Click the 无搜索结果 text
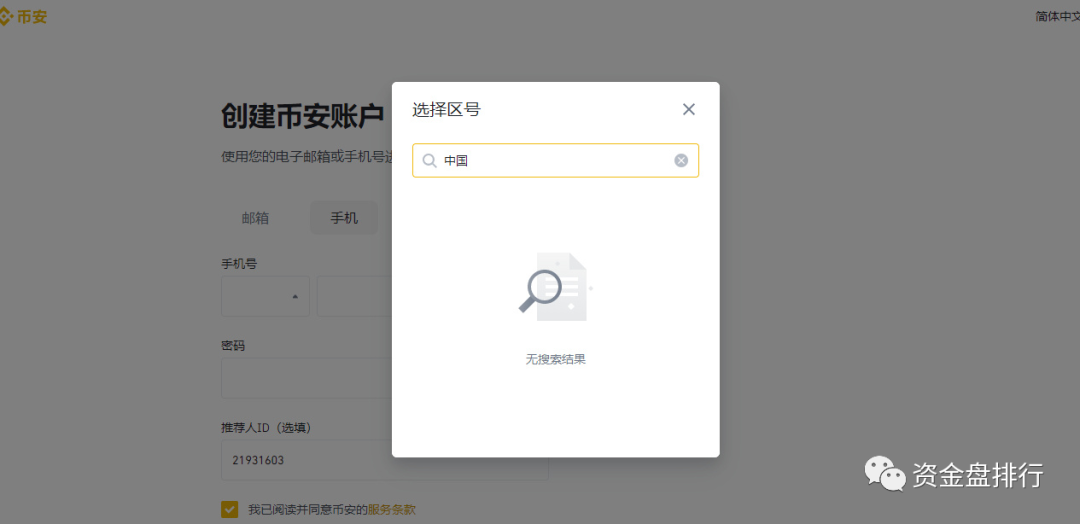 click(556, 359)
